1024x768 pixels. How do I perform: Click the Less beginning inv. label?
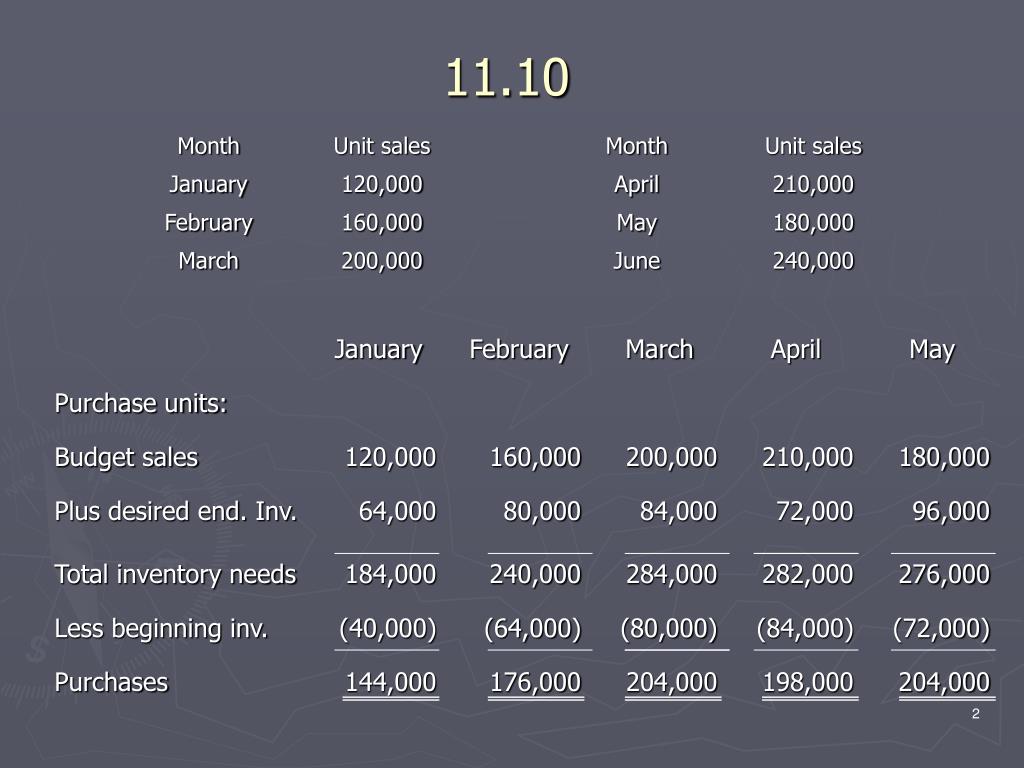[161, 628]
